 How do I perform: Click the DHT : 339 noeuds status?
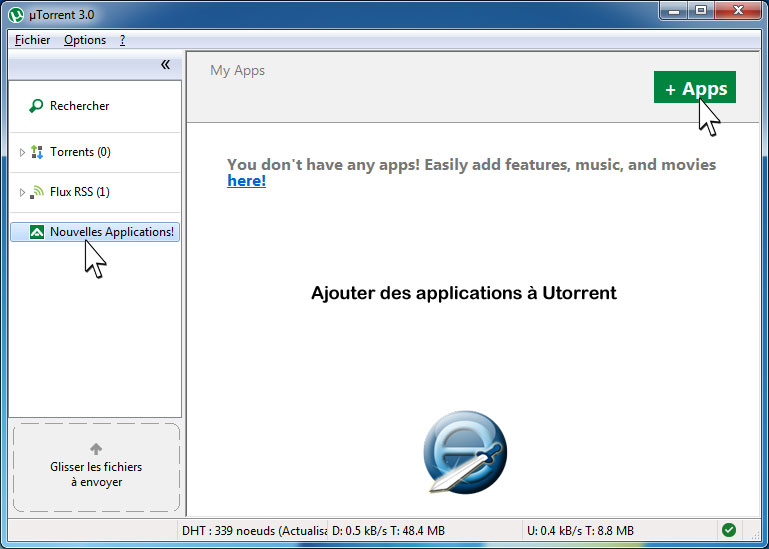254,530
